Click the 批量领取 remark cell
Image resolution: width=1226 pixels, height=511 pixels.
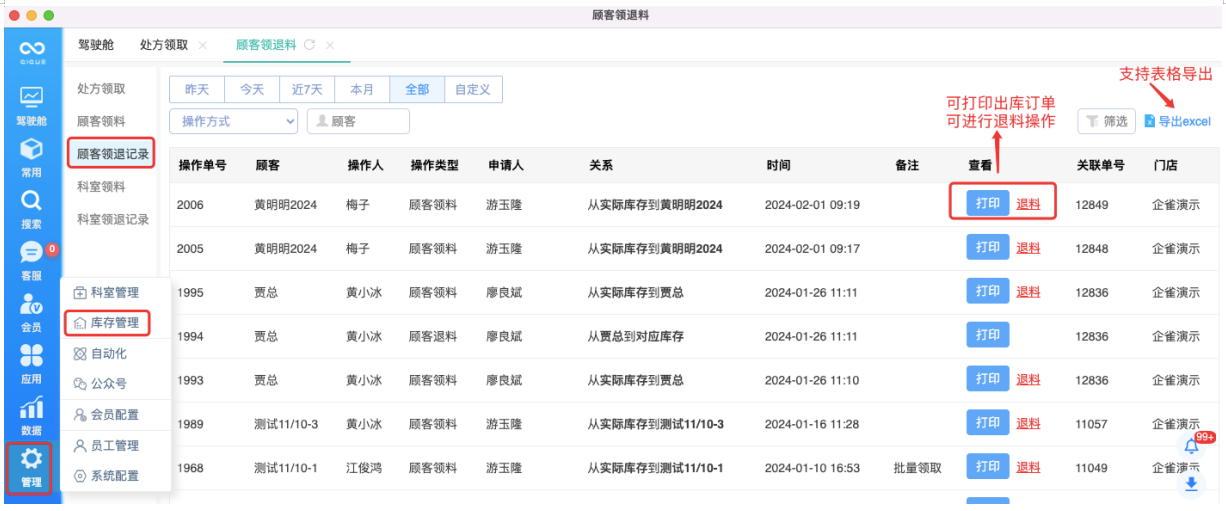[x=918, y=468]
